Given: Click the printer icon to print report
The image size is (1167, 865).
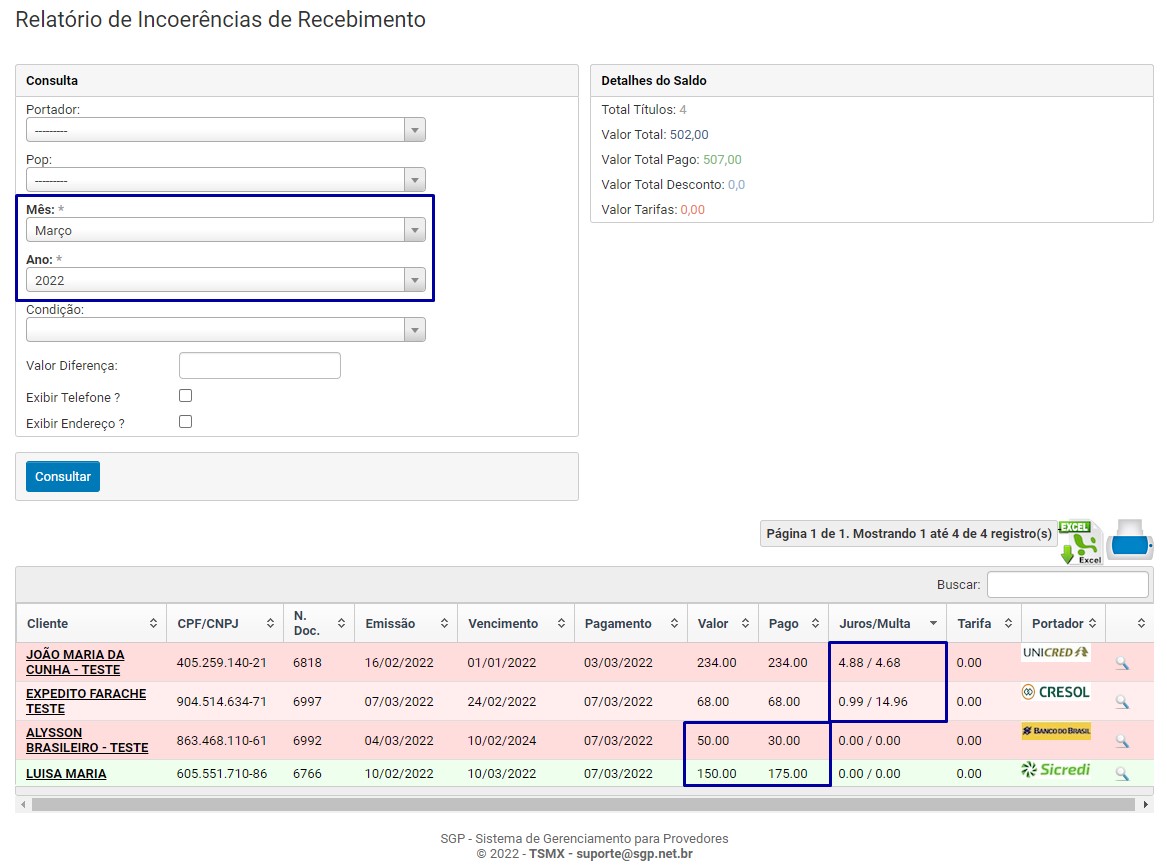Looking at the screenshot, I should point(1130,541).
